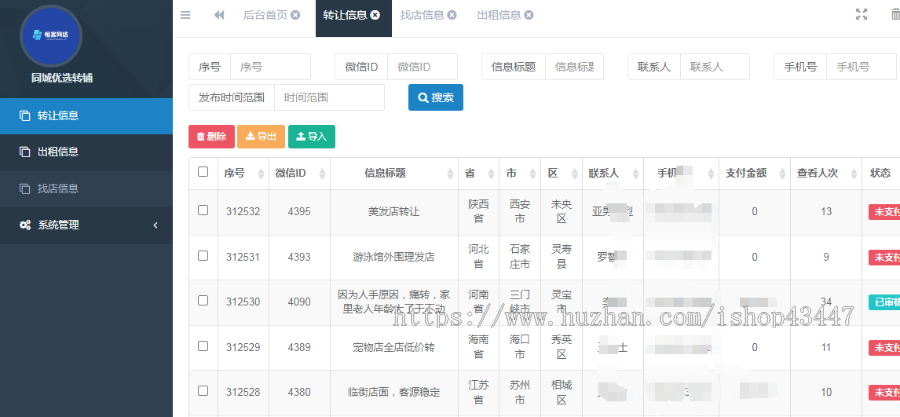The image size is (900, 417).
Task: Click the 临街店面，客源稳定 title cell
Action: click(394, 392)
